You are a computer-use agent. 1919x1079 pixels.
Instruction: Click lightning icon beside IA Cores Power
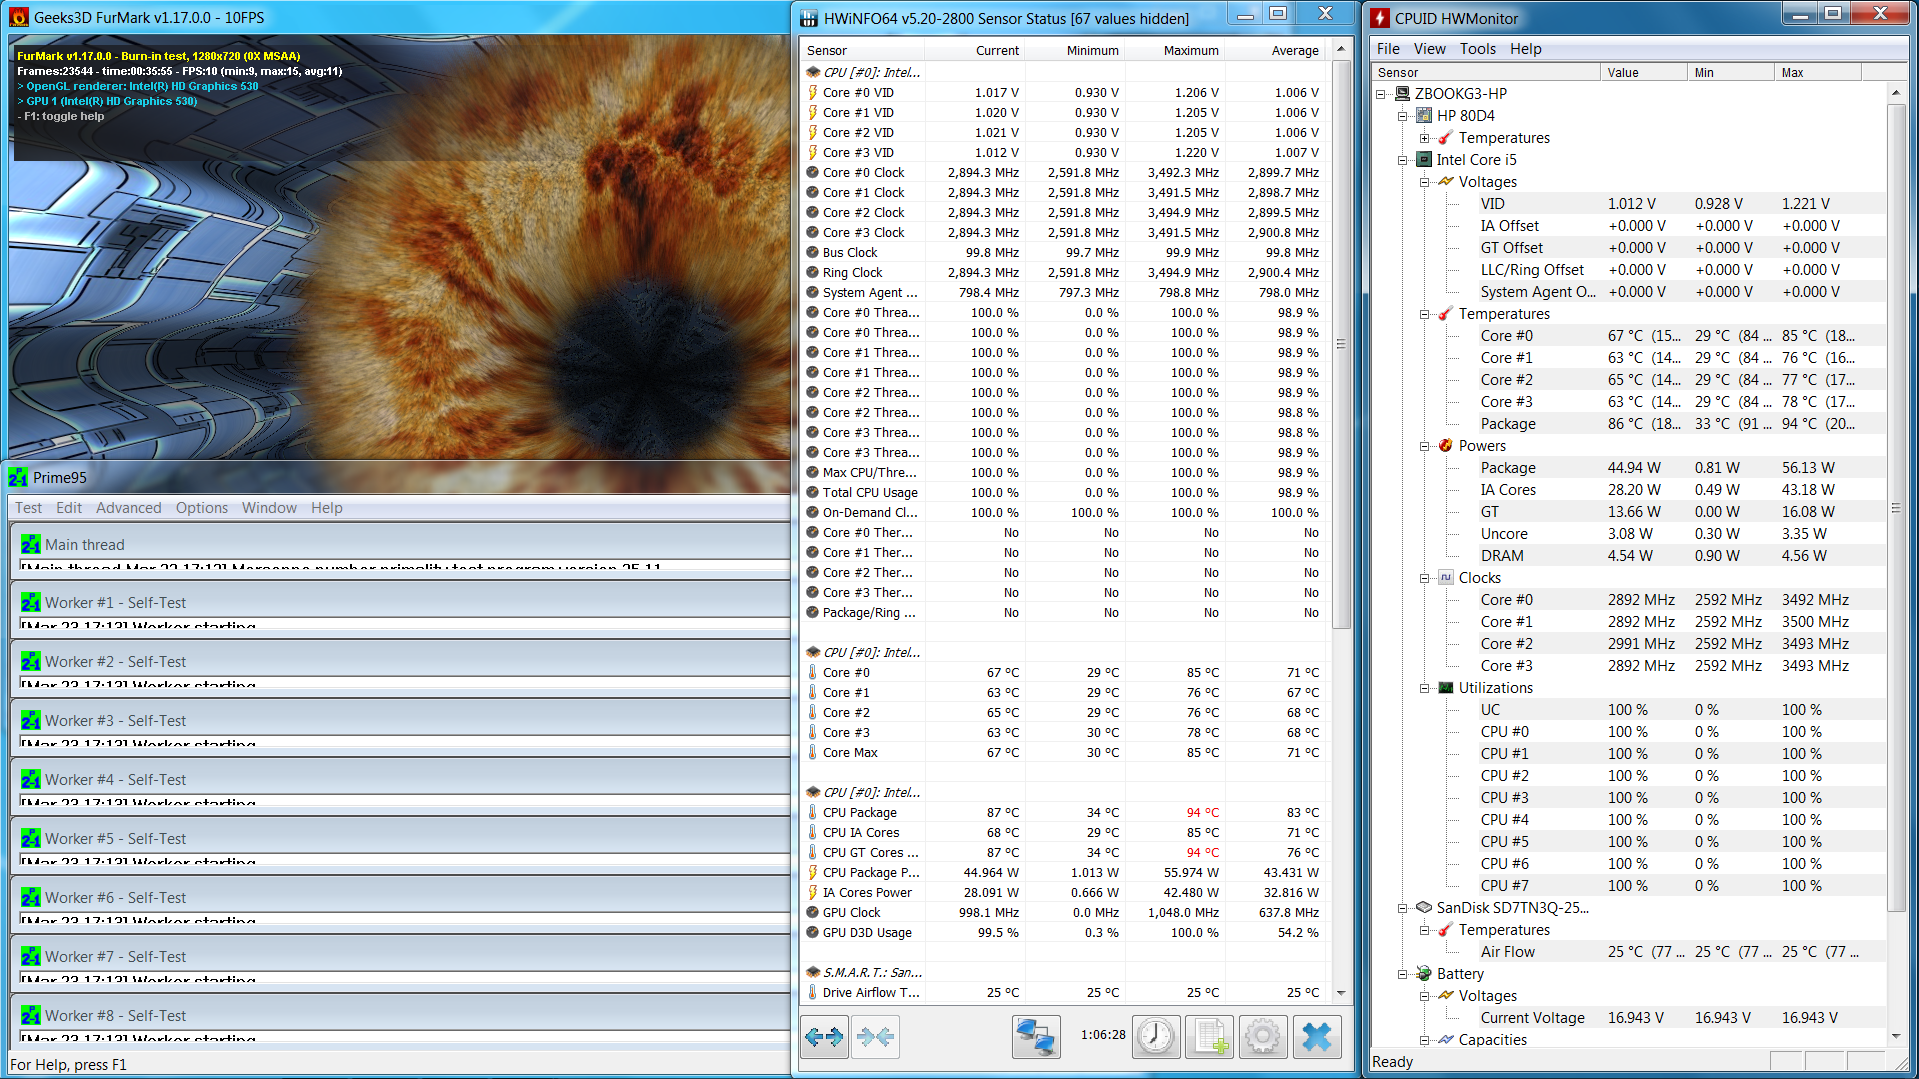tap(813, 892)
